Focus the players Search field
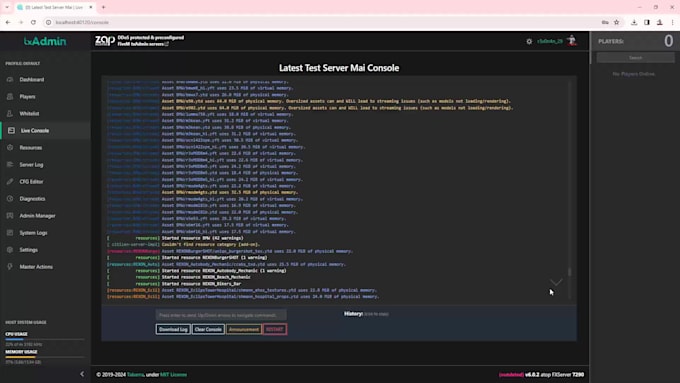Image resolution: width=680 pixels, height=383 pixels. (x=635, y=58)
